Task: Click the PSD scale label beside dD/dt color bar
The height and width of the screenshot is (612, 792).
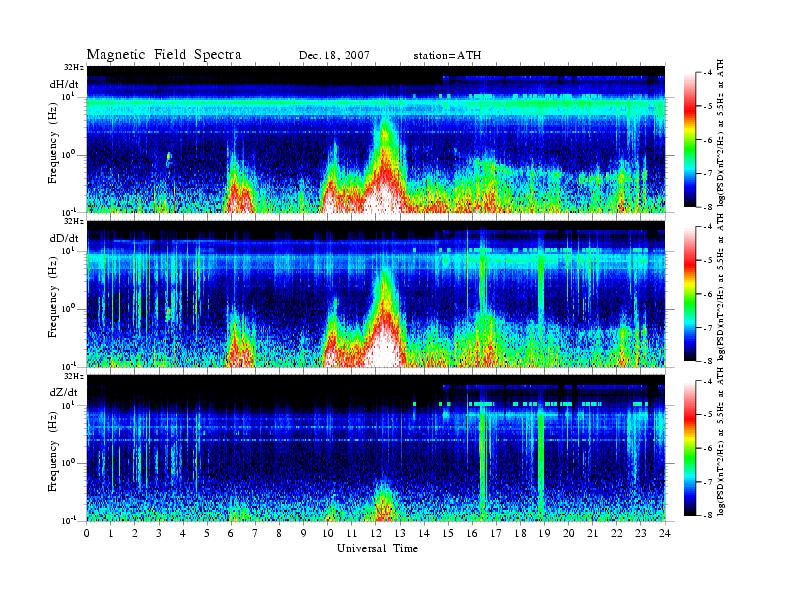Action: [x=721, y=286]
